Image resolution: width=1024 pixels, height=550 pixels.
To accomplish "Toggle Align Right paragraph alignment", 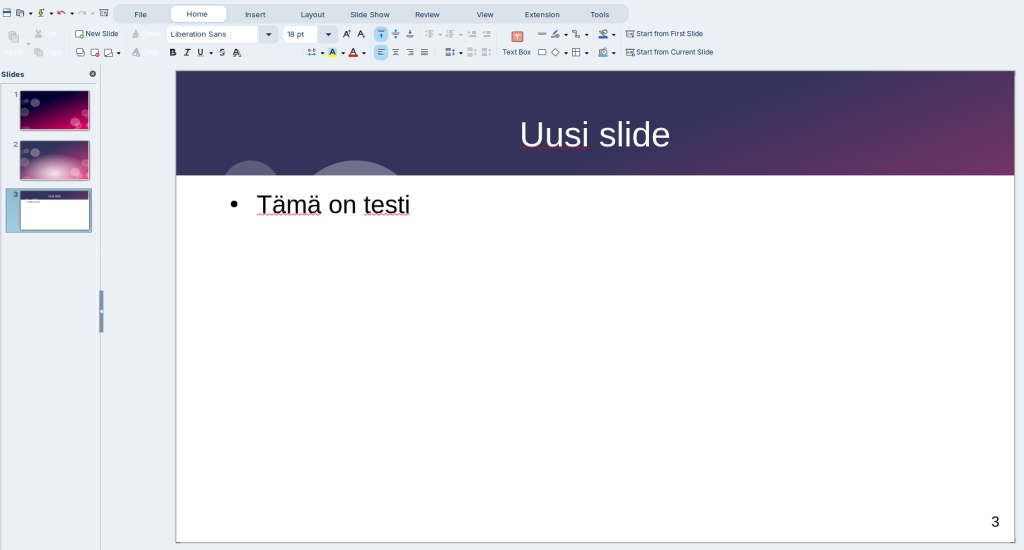I will [x=409, y=52].
